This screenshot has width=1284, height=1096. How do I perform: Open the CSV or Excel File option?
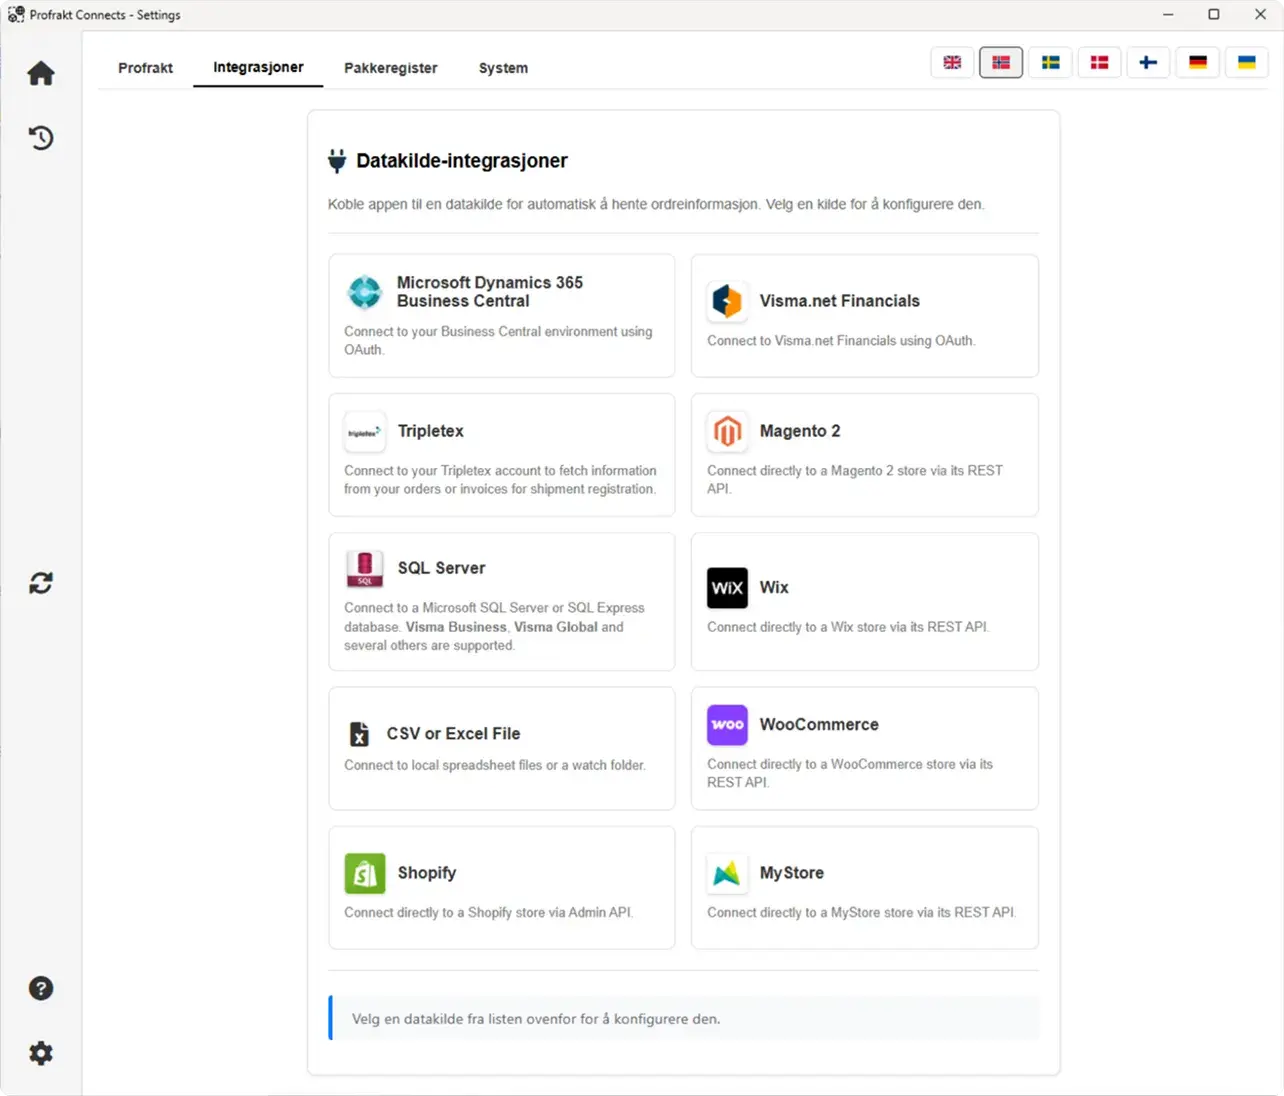tap(501, 747)
